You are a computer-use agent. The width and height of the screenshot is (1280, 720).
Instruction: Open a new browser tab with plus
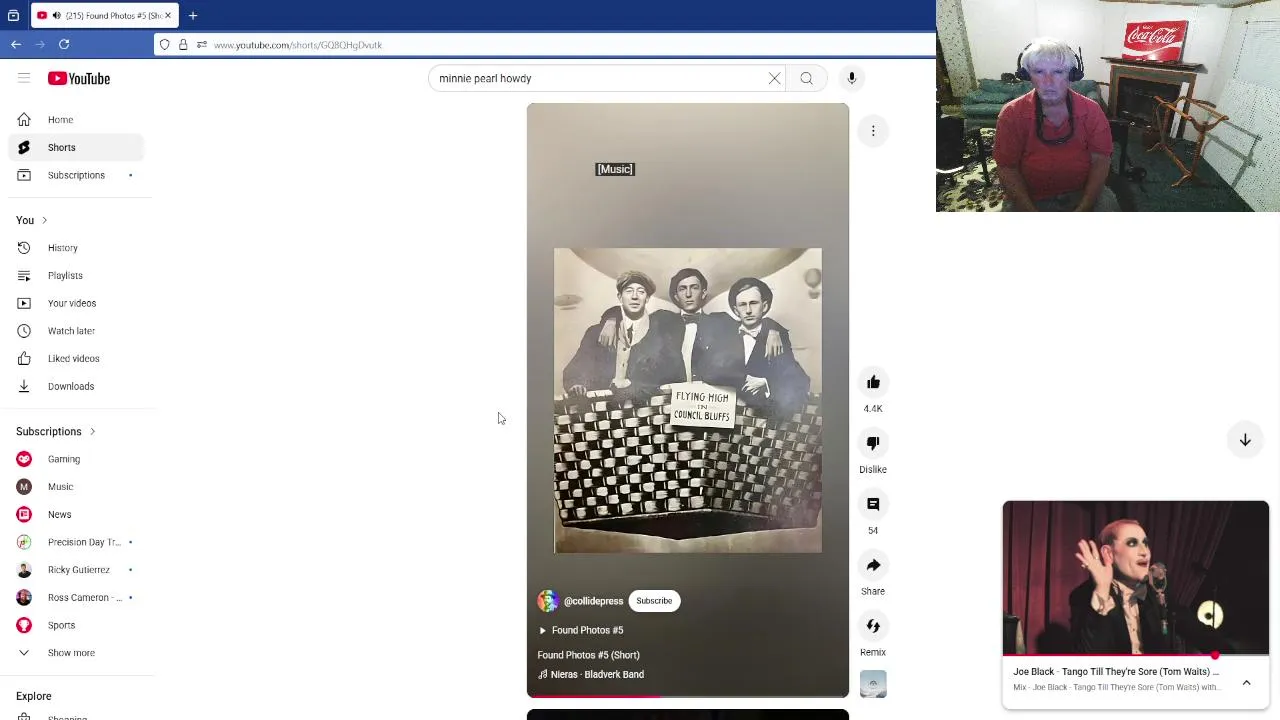193,15
